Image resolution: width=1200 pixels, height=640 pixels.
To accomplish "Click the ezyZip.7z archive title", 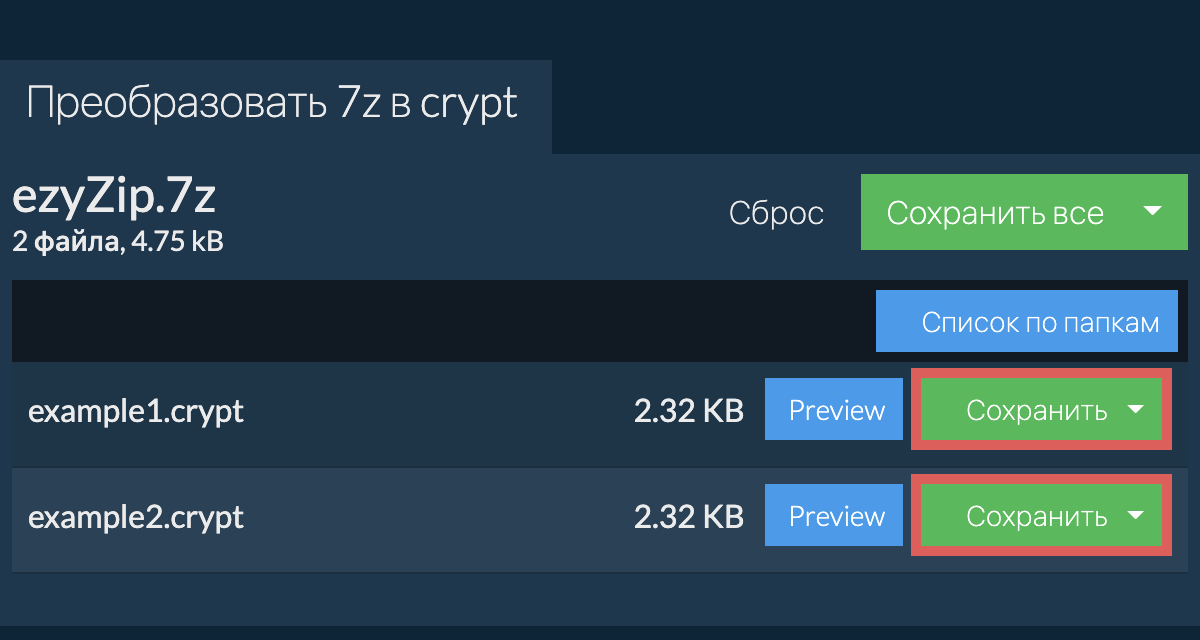I will tap(114, 198).
